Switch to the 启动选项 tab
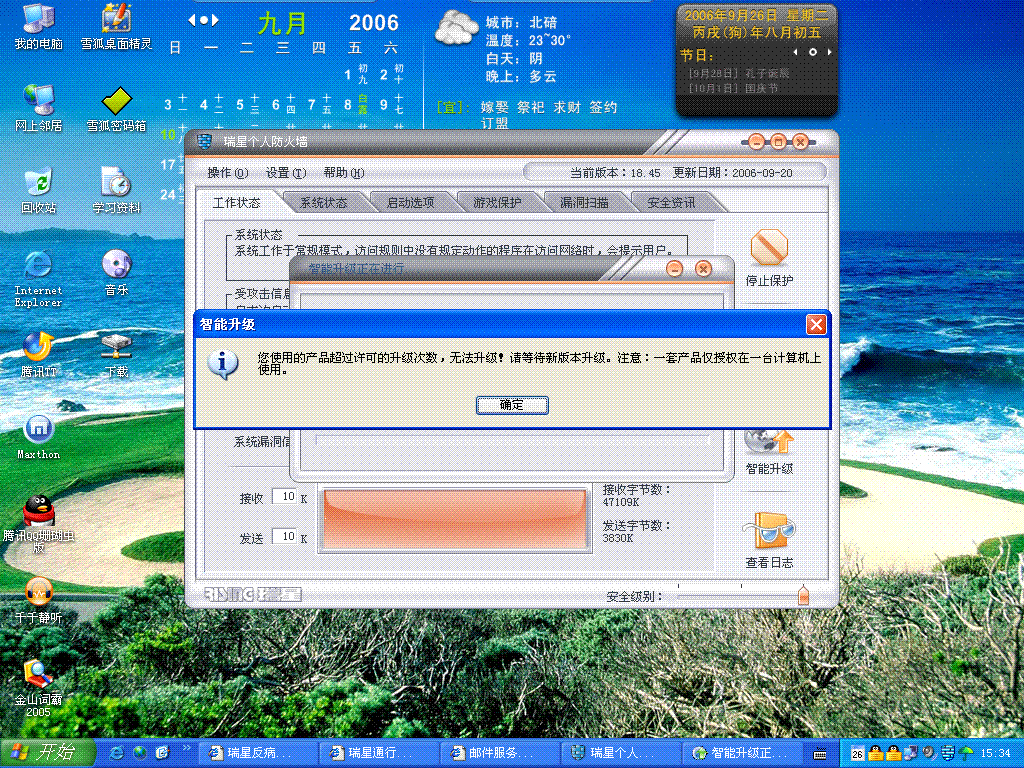The width and height of the screenshot is (1024, 768). click(410, 202)
